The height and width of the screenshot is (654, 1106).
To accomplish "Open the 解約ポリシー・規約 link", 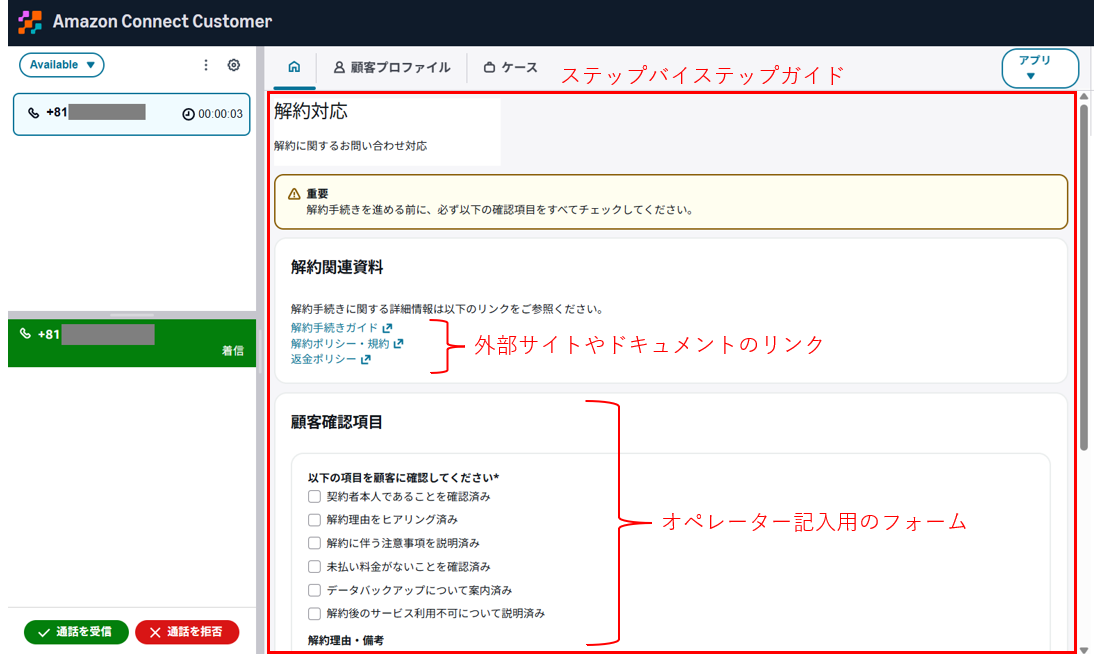I will coord(340,344).
